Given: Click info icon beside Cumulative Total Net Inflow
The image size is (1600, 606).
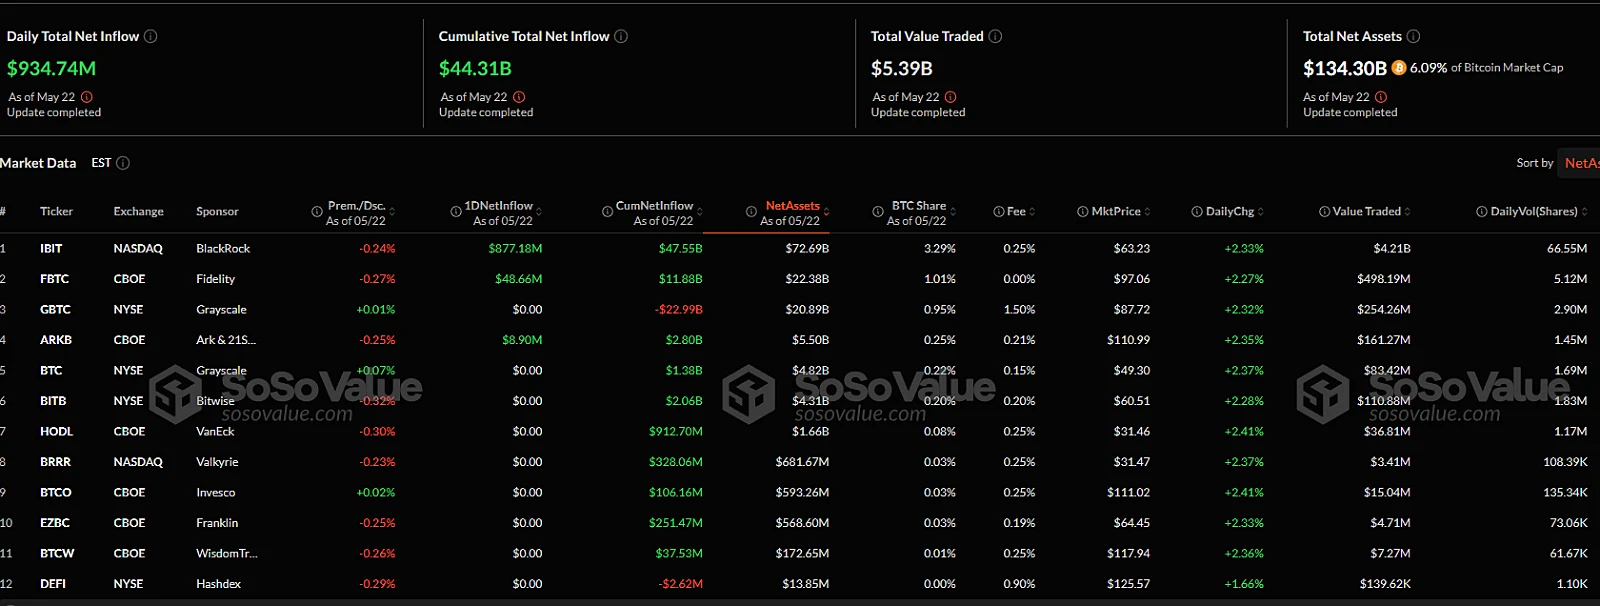Looking at the screenshot, I should tap(621, 36).
